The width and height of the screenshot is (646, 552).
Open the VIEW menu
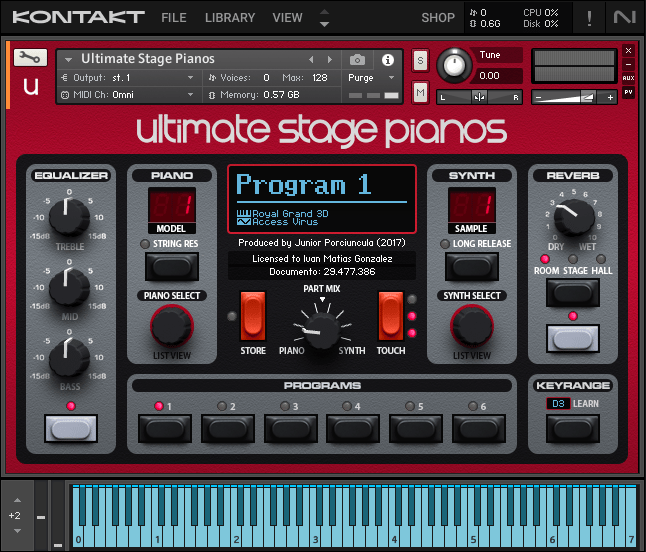(x=287, y=18)
